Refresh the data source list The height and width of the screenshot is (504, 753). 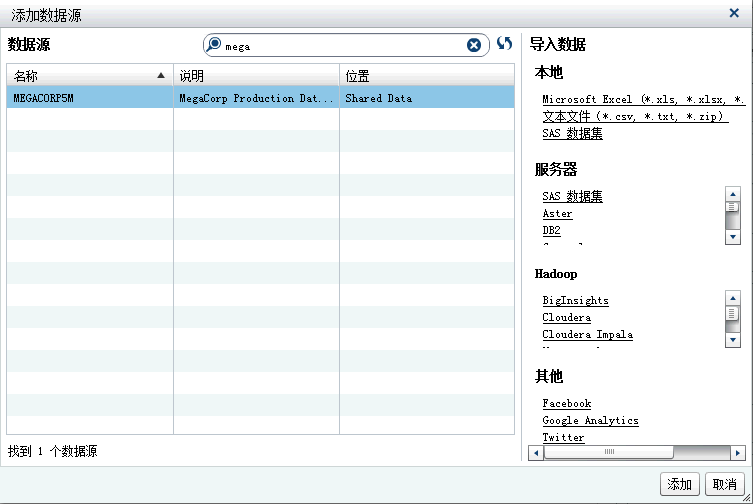(x=504, y=44)
